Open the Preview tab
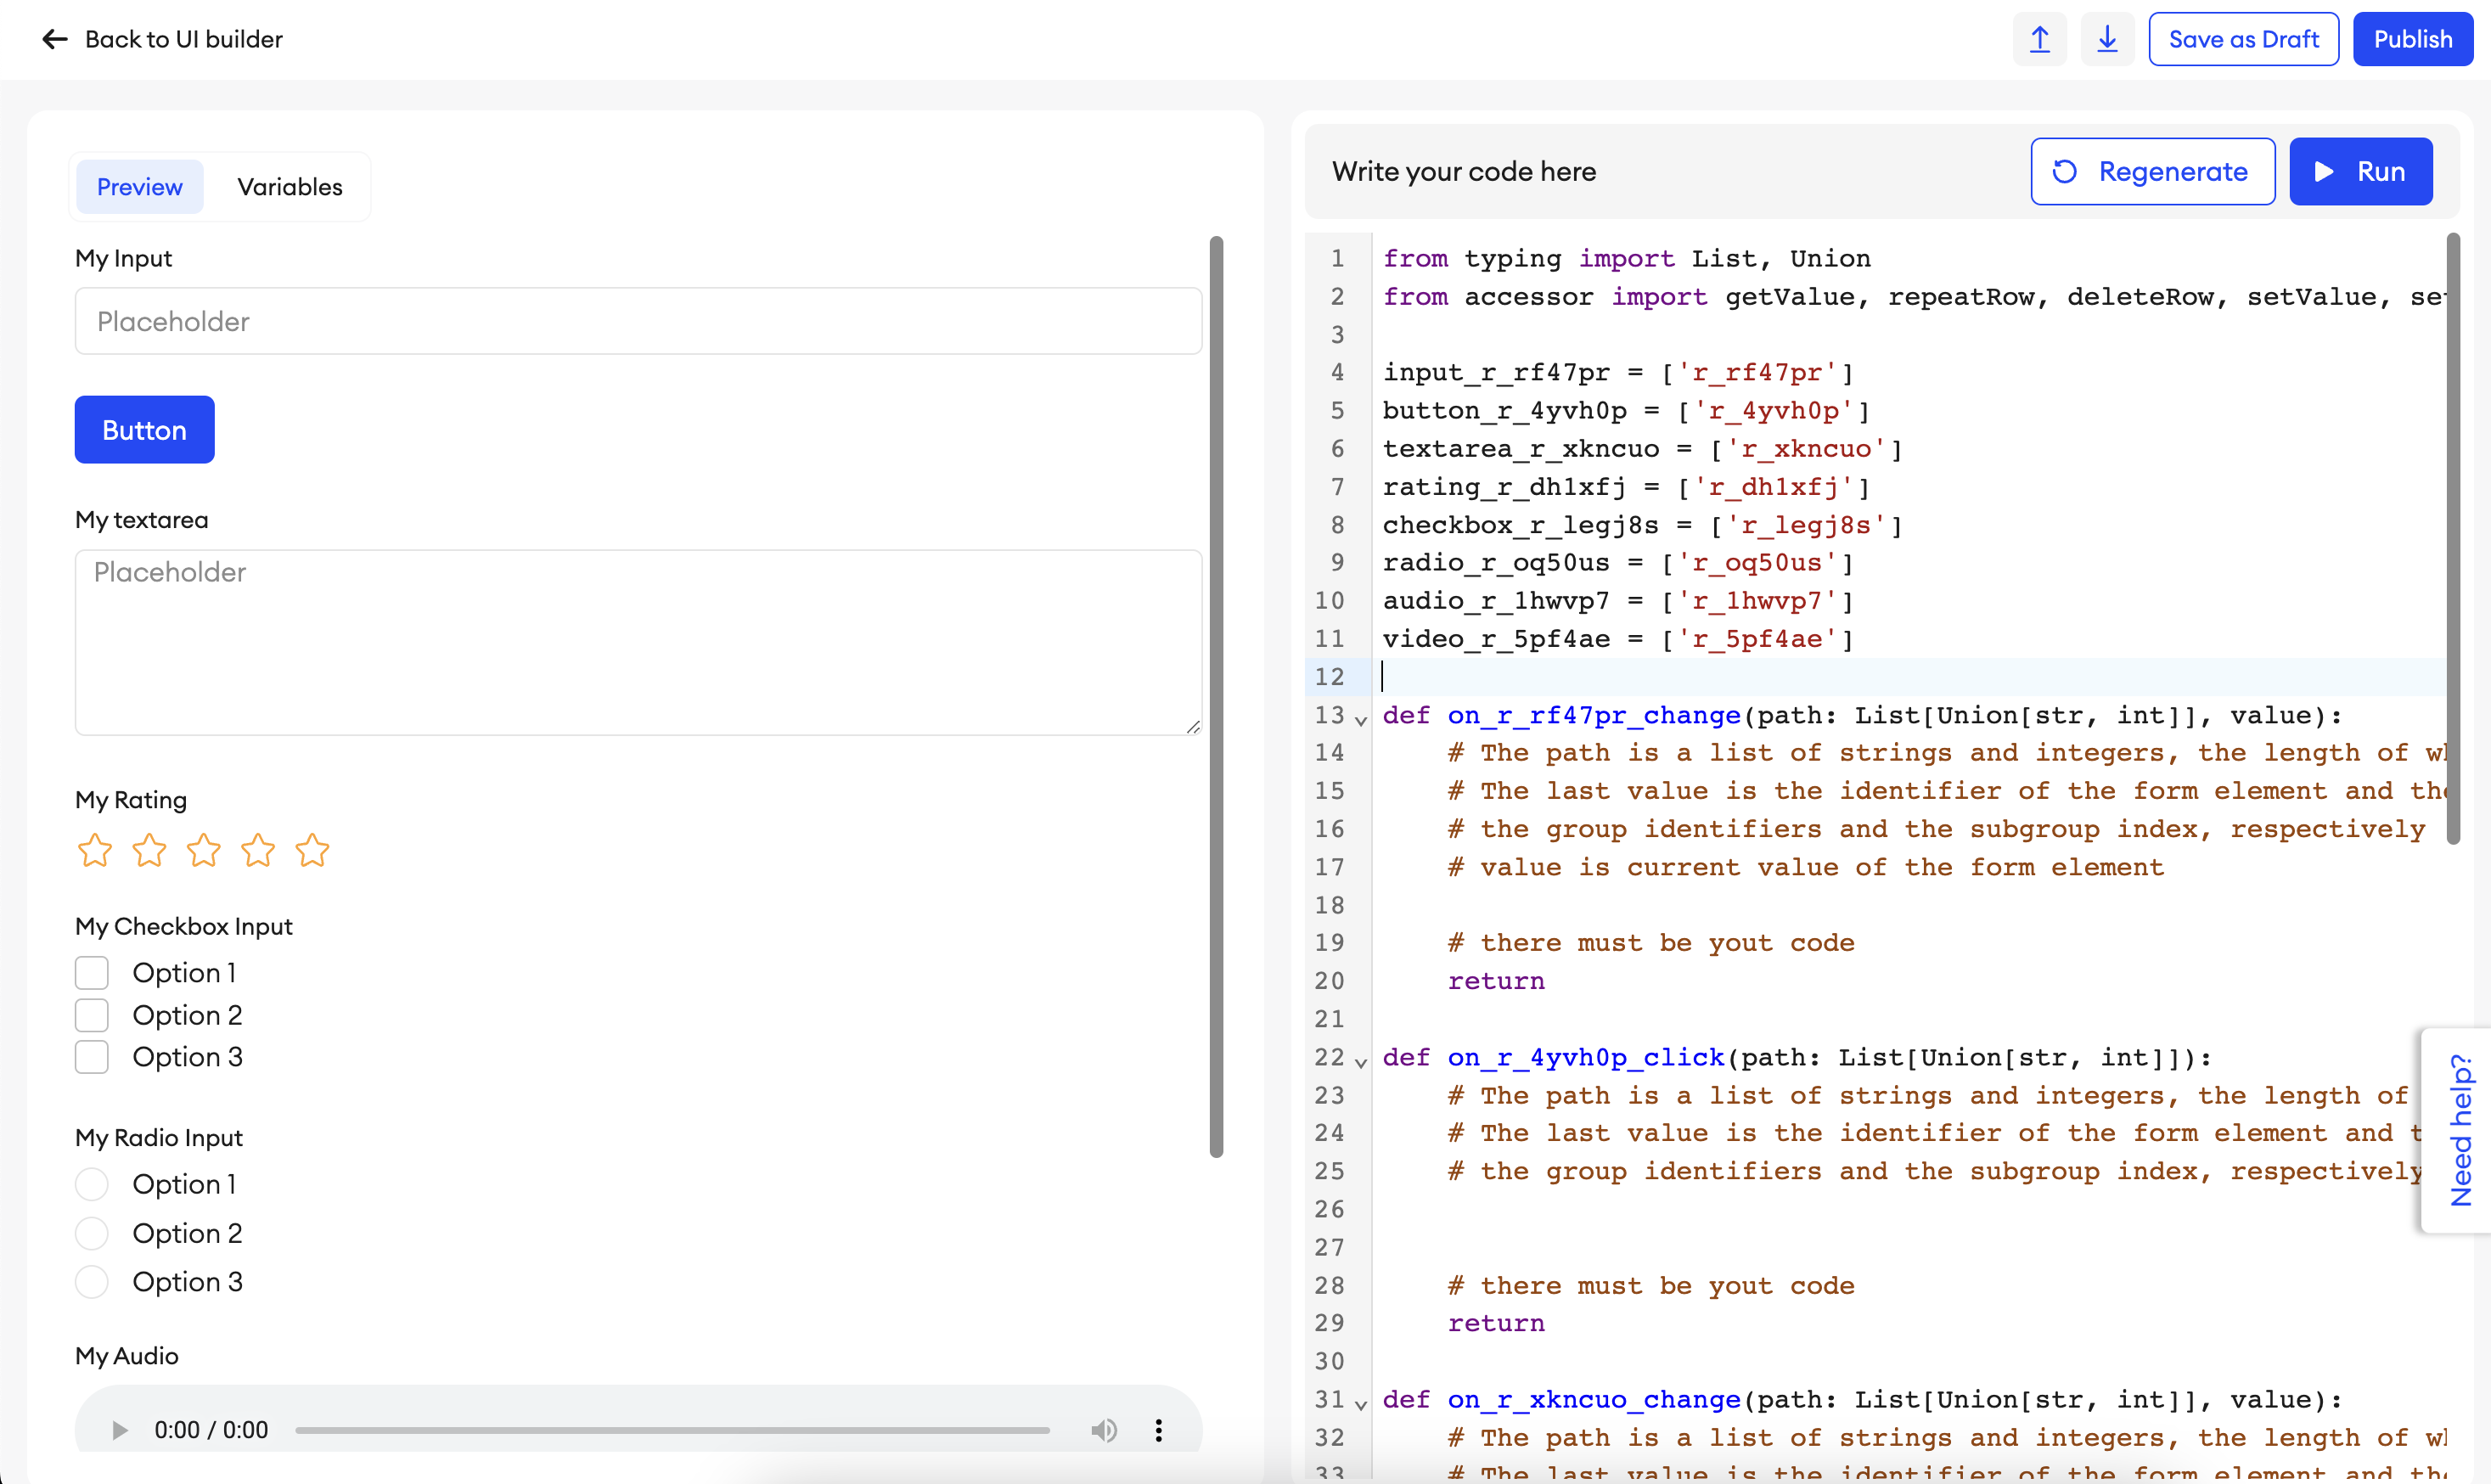The width and height of the screenshot is (2491, 1484). pyautogui.click(x=140, y=187)
